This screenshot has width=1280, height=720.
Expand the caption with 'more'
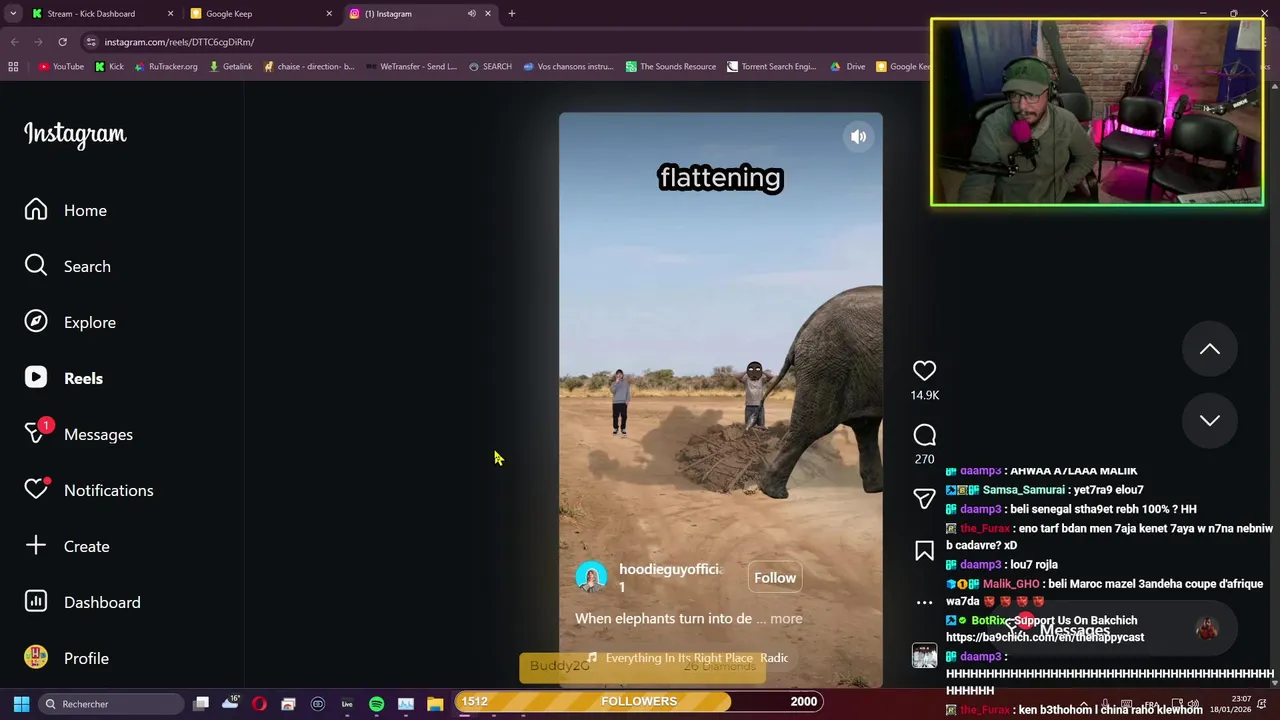(786, 619)
